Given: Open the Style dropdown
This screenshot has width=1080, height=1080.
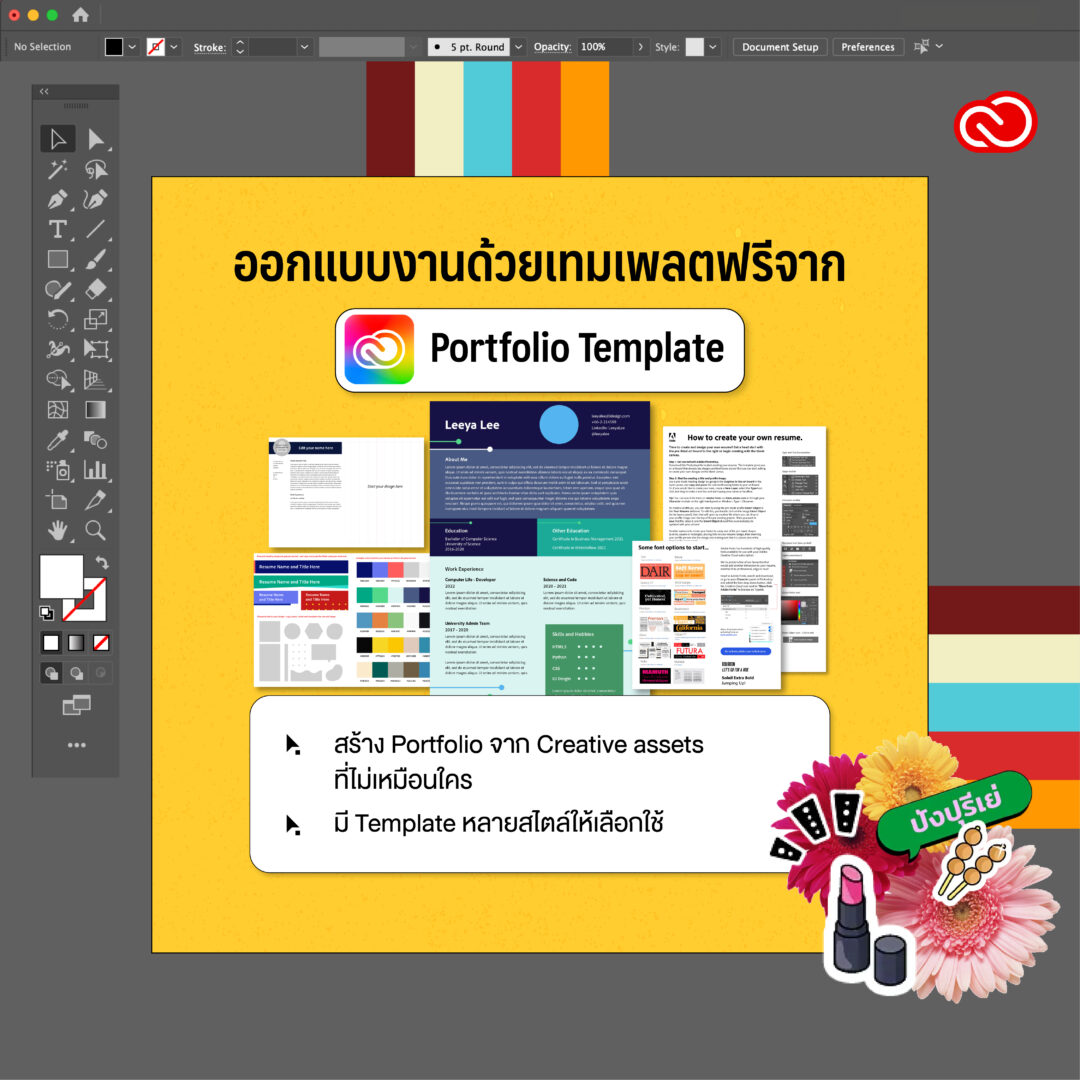Looking at the screenshot, I should (710, 46).
